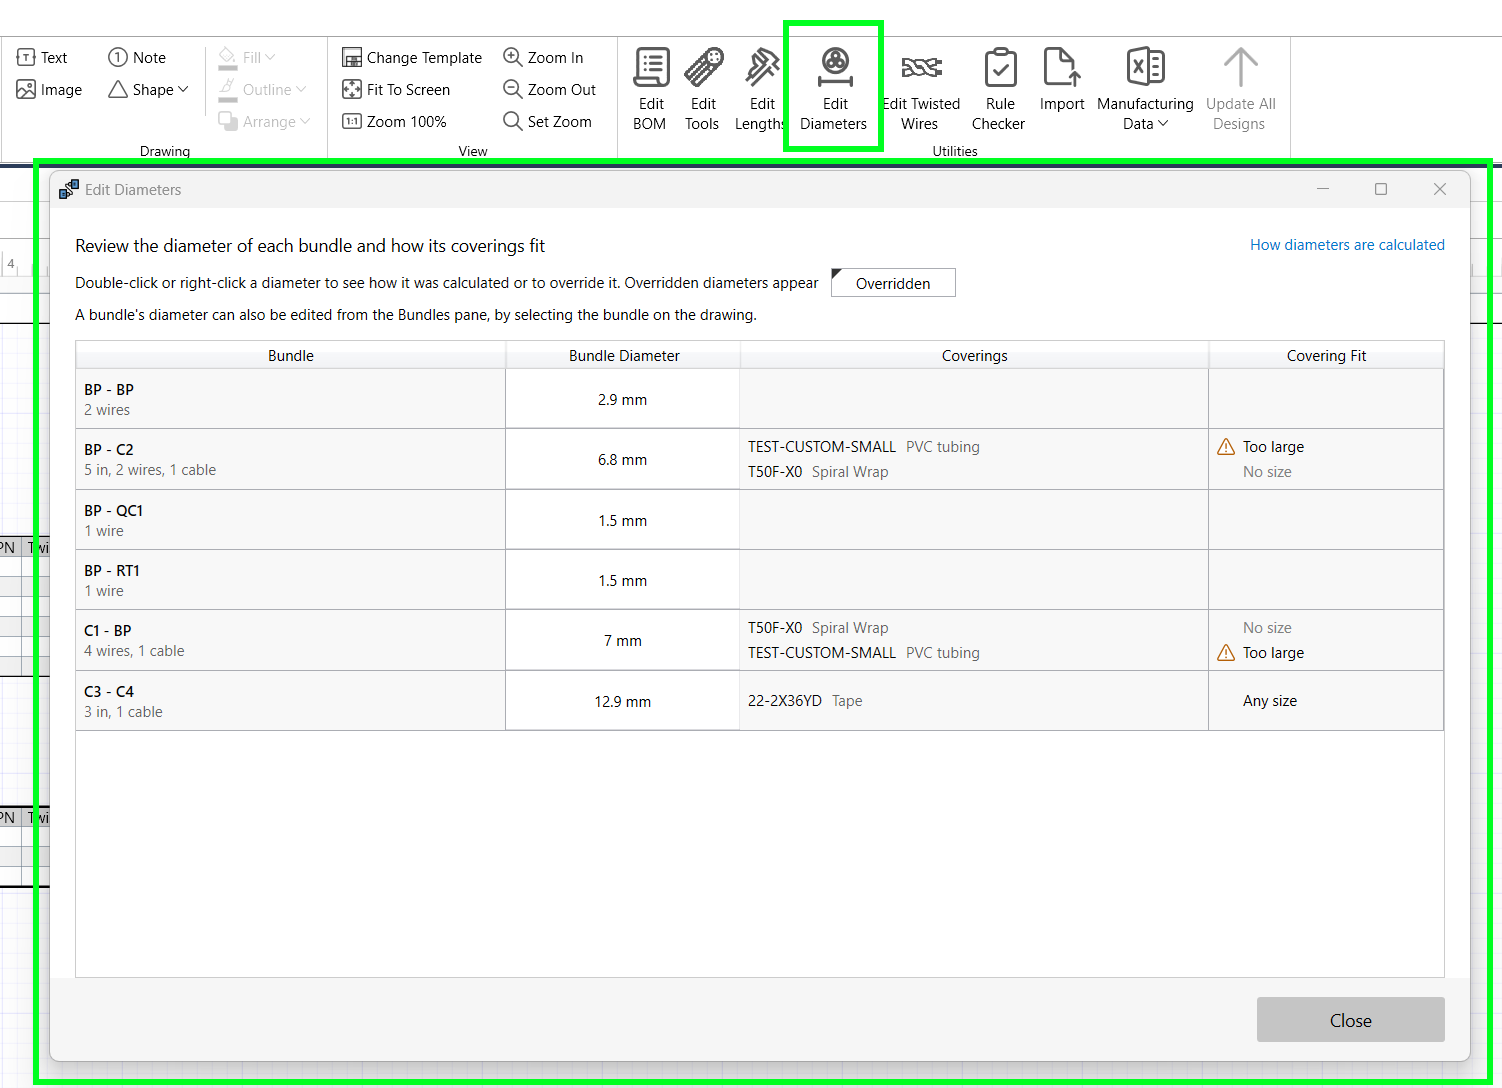Image resolution: width=1502 pixels, height=1088 pixels.
Task: Select the 7 mm diameter for C1 - BP
Action: tap(623, 641)
